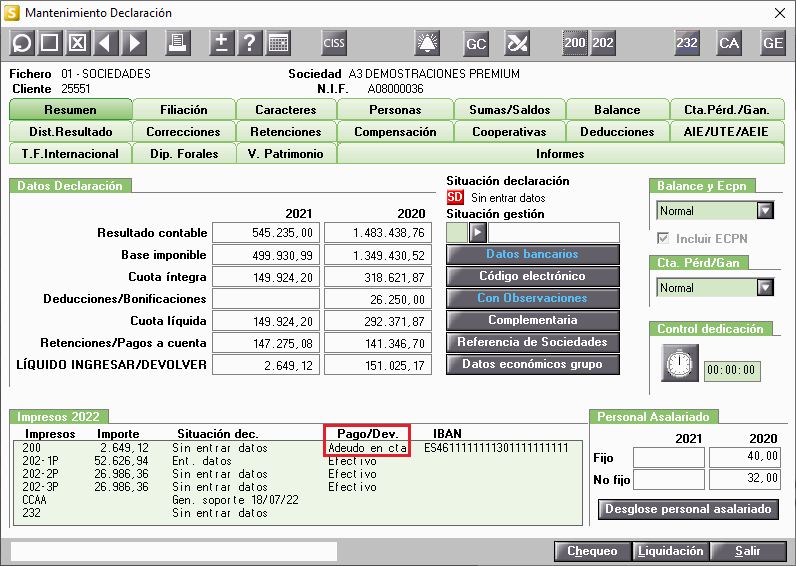Image resolution: width=796 pixels, height=566 pixels.
Task: Expand the Balance y Ecpn dropdown
Action: 765,210
